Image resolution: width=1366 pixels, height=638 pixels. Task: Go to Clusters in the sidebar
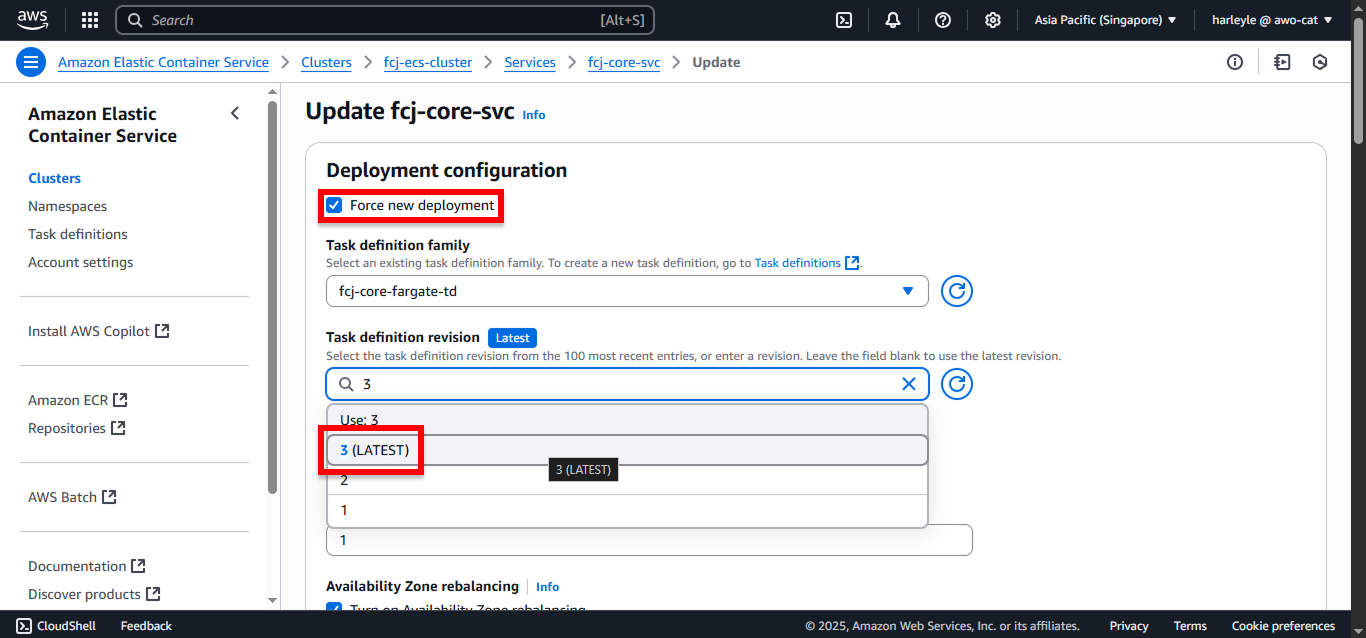coord(54,178)
